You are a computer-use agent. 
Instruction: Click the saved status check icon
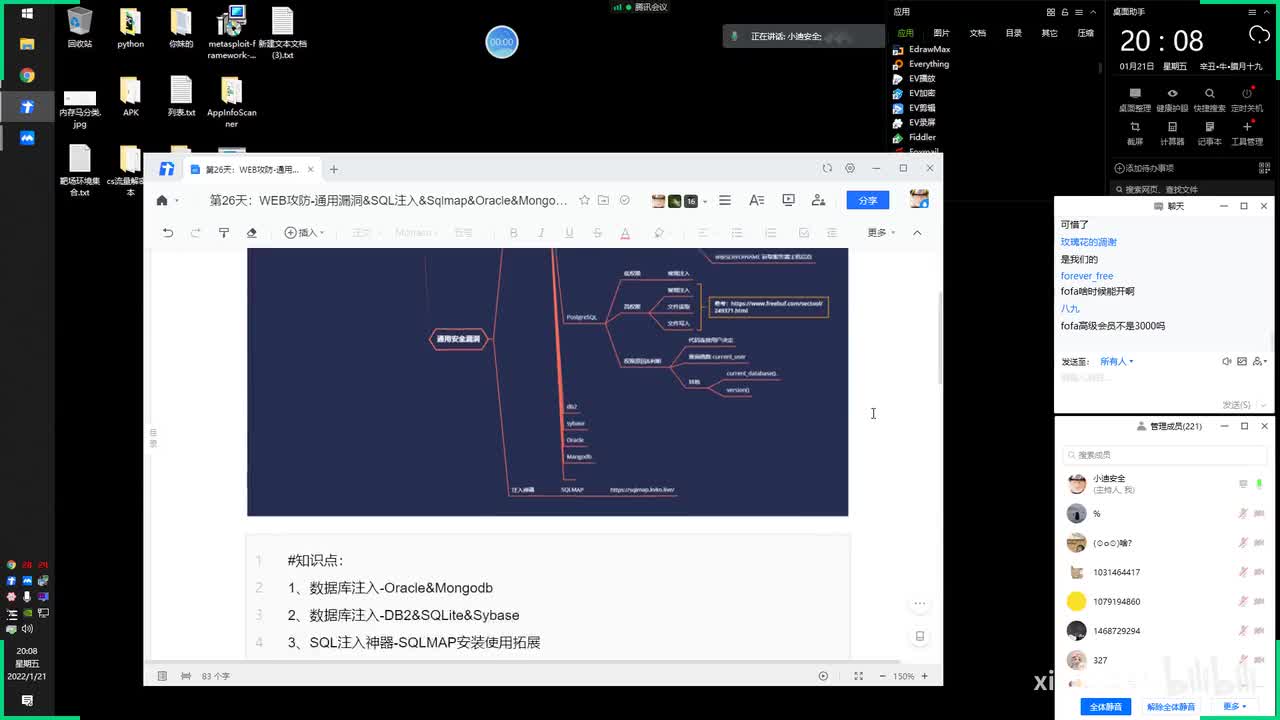point(625,200)
